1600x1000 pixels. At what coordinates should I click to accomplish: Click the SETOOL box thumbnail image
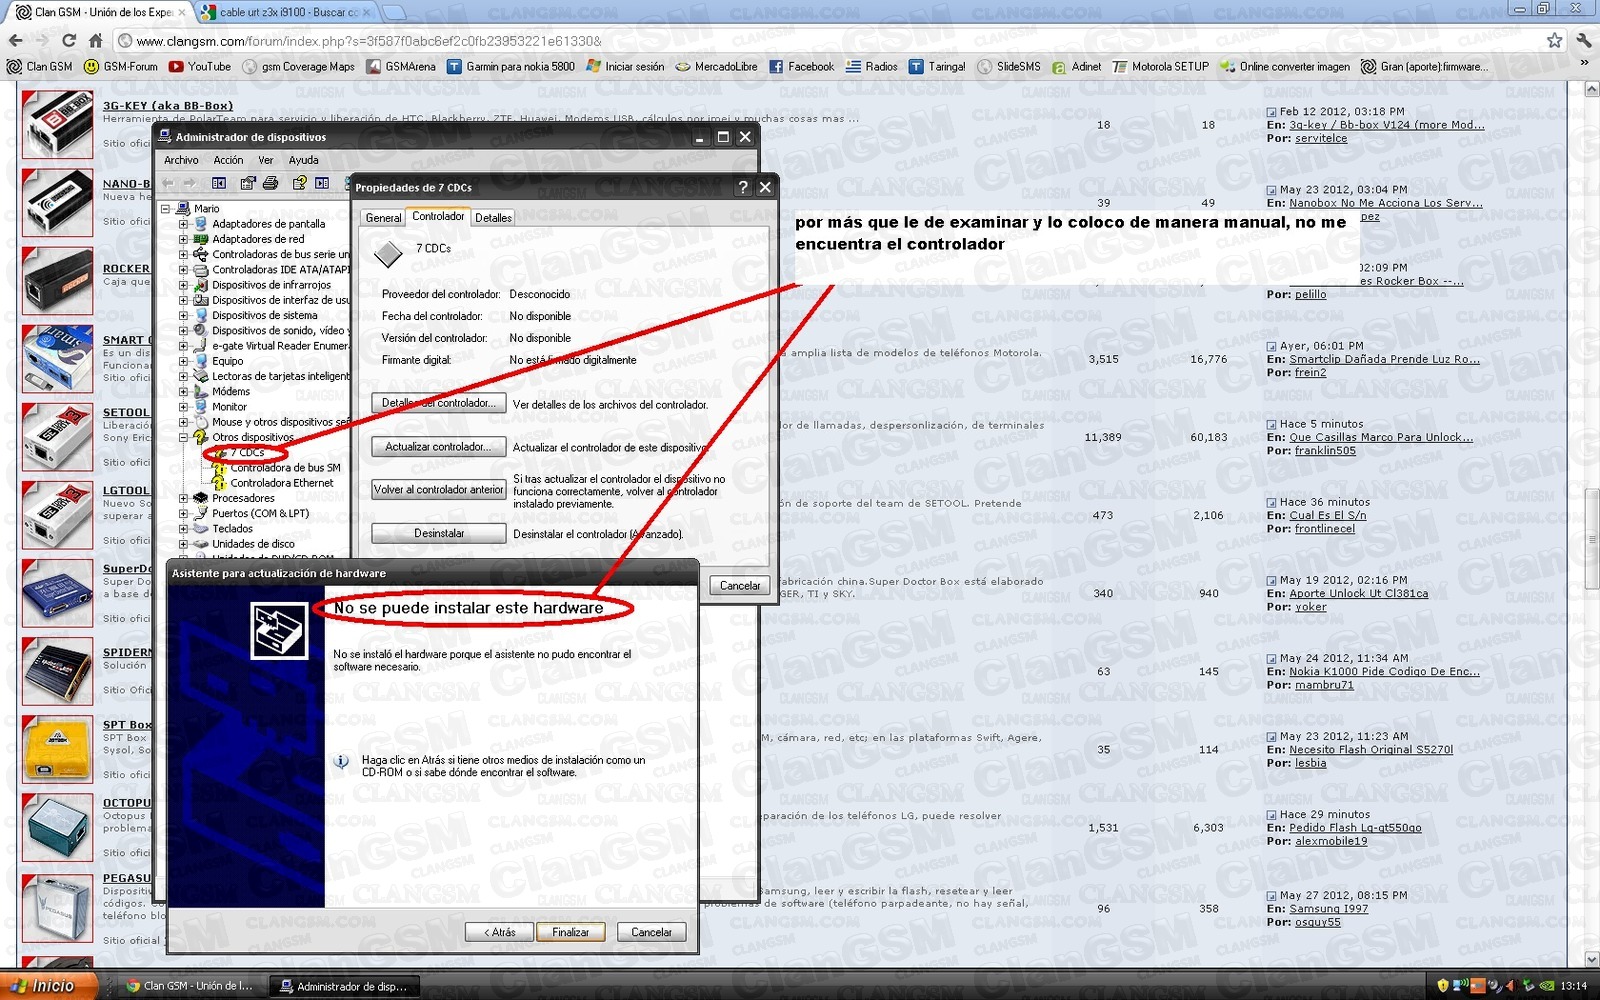[x=58, y=437]
